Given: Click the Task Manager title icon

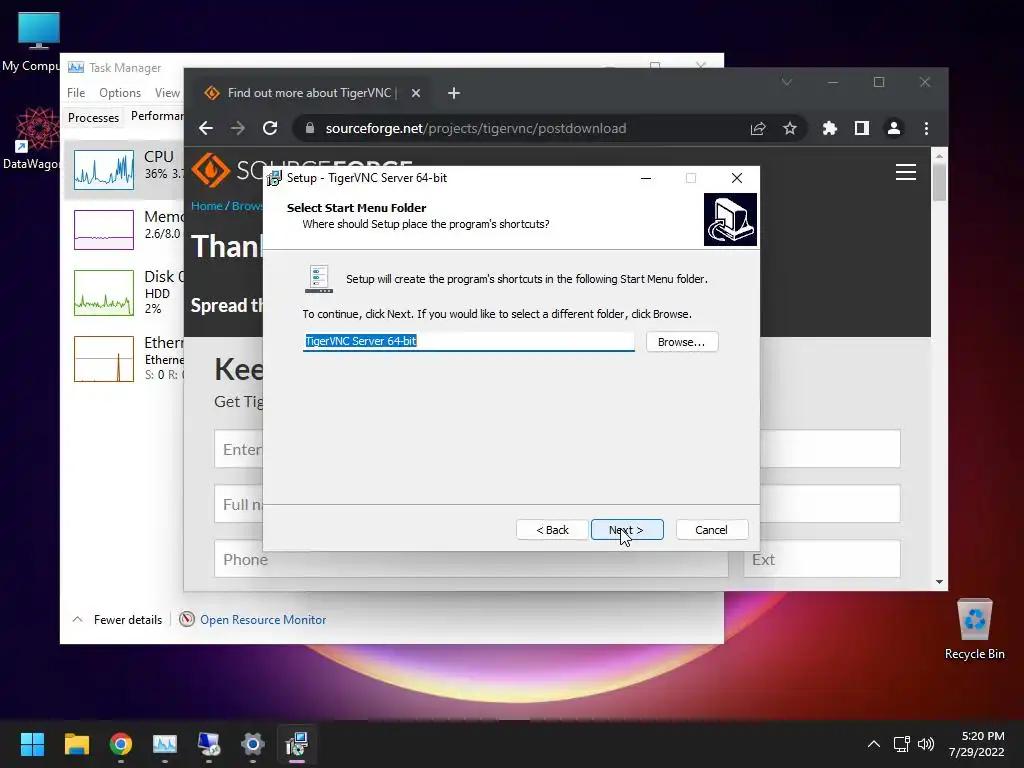Looking at the screenshot, I should point(76,67).
